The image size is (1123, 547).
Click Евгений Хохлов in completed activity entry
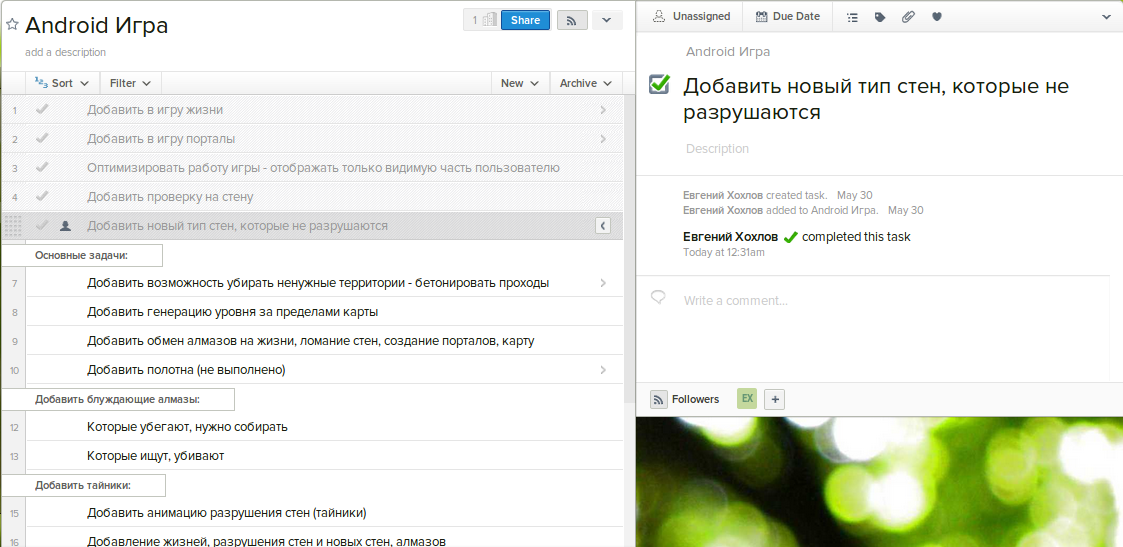pos(730,236)
